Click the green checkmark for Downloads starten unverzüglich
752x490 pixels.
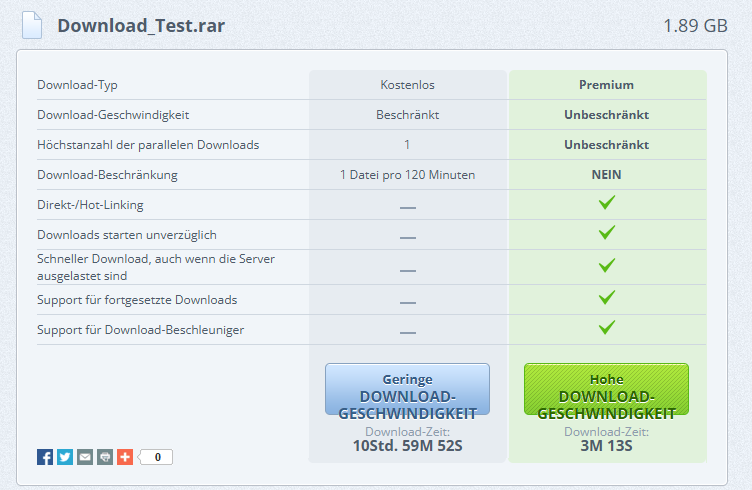(x=607, y=232)
